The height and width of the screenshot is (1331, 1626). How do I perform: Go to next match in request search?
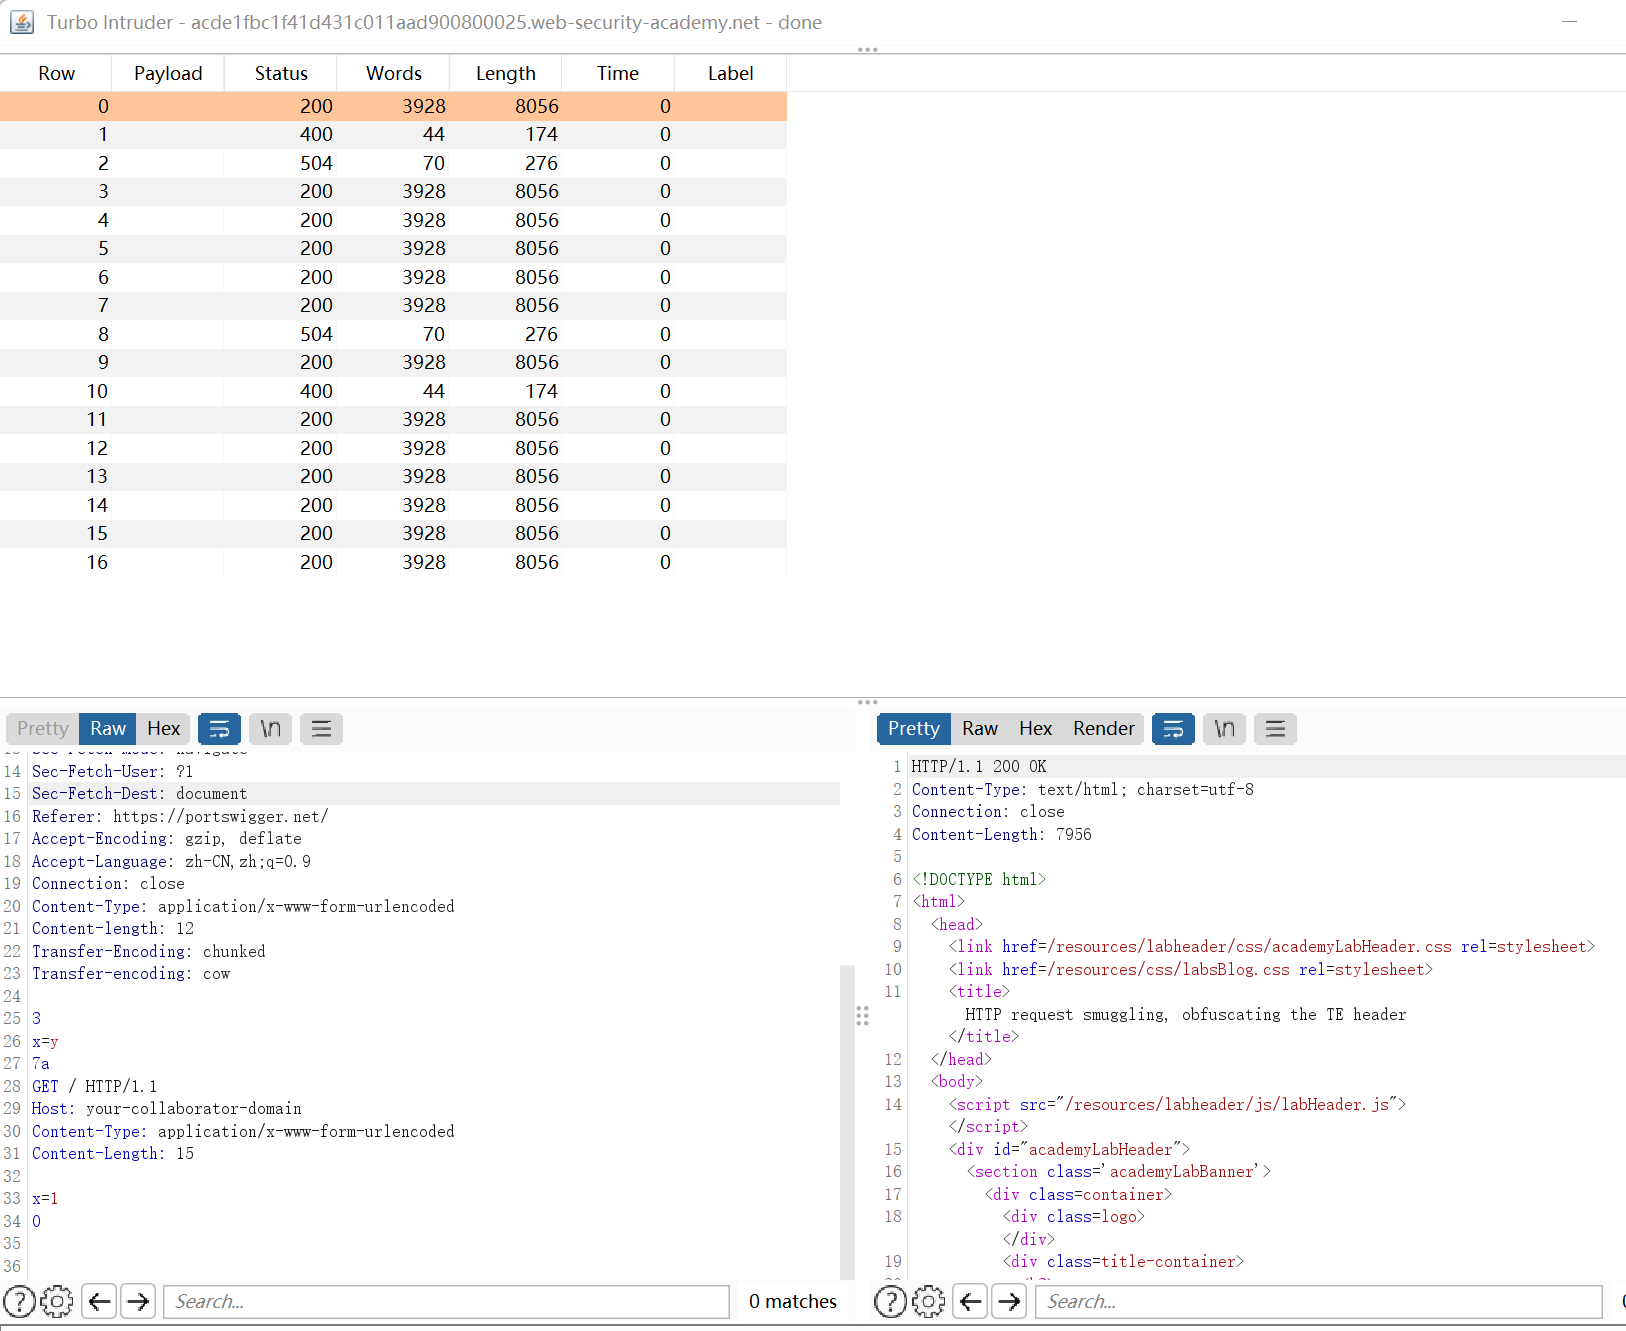click(138, 1301)
